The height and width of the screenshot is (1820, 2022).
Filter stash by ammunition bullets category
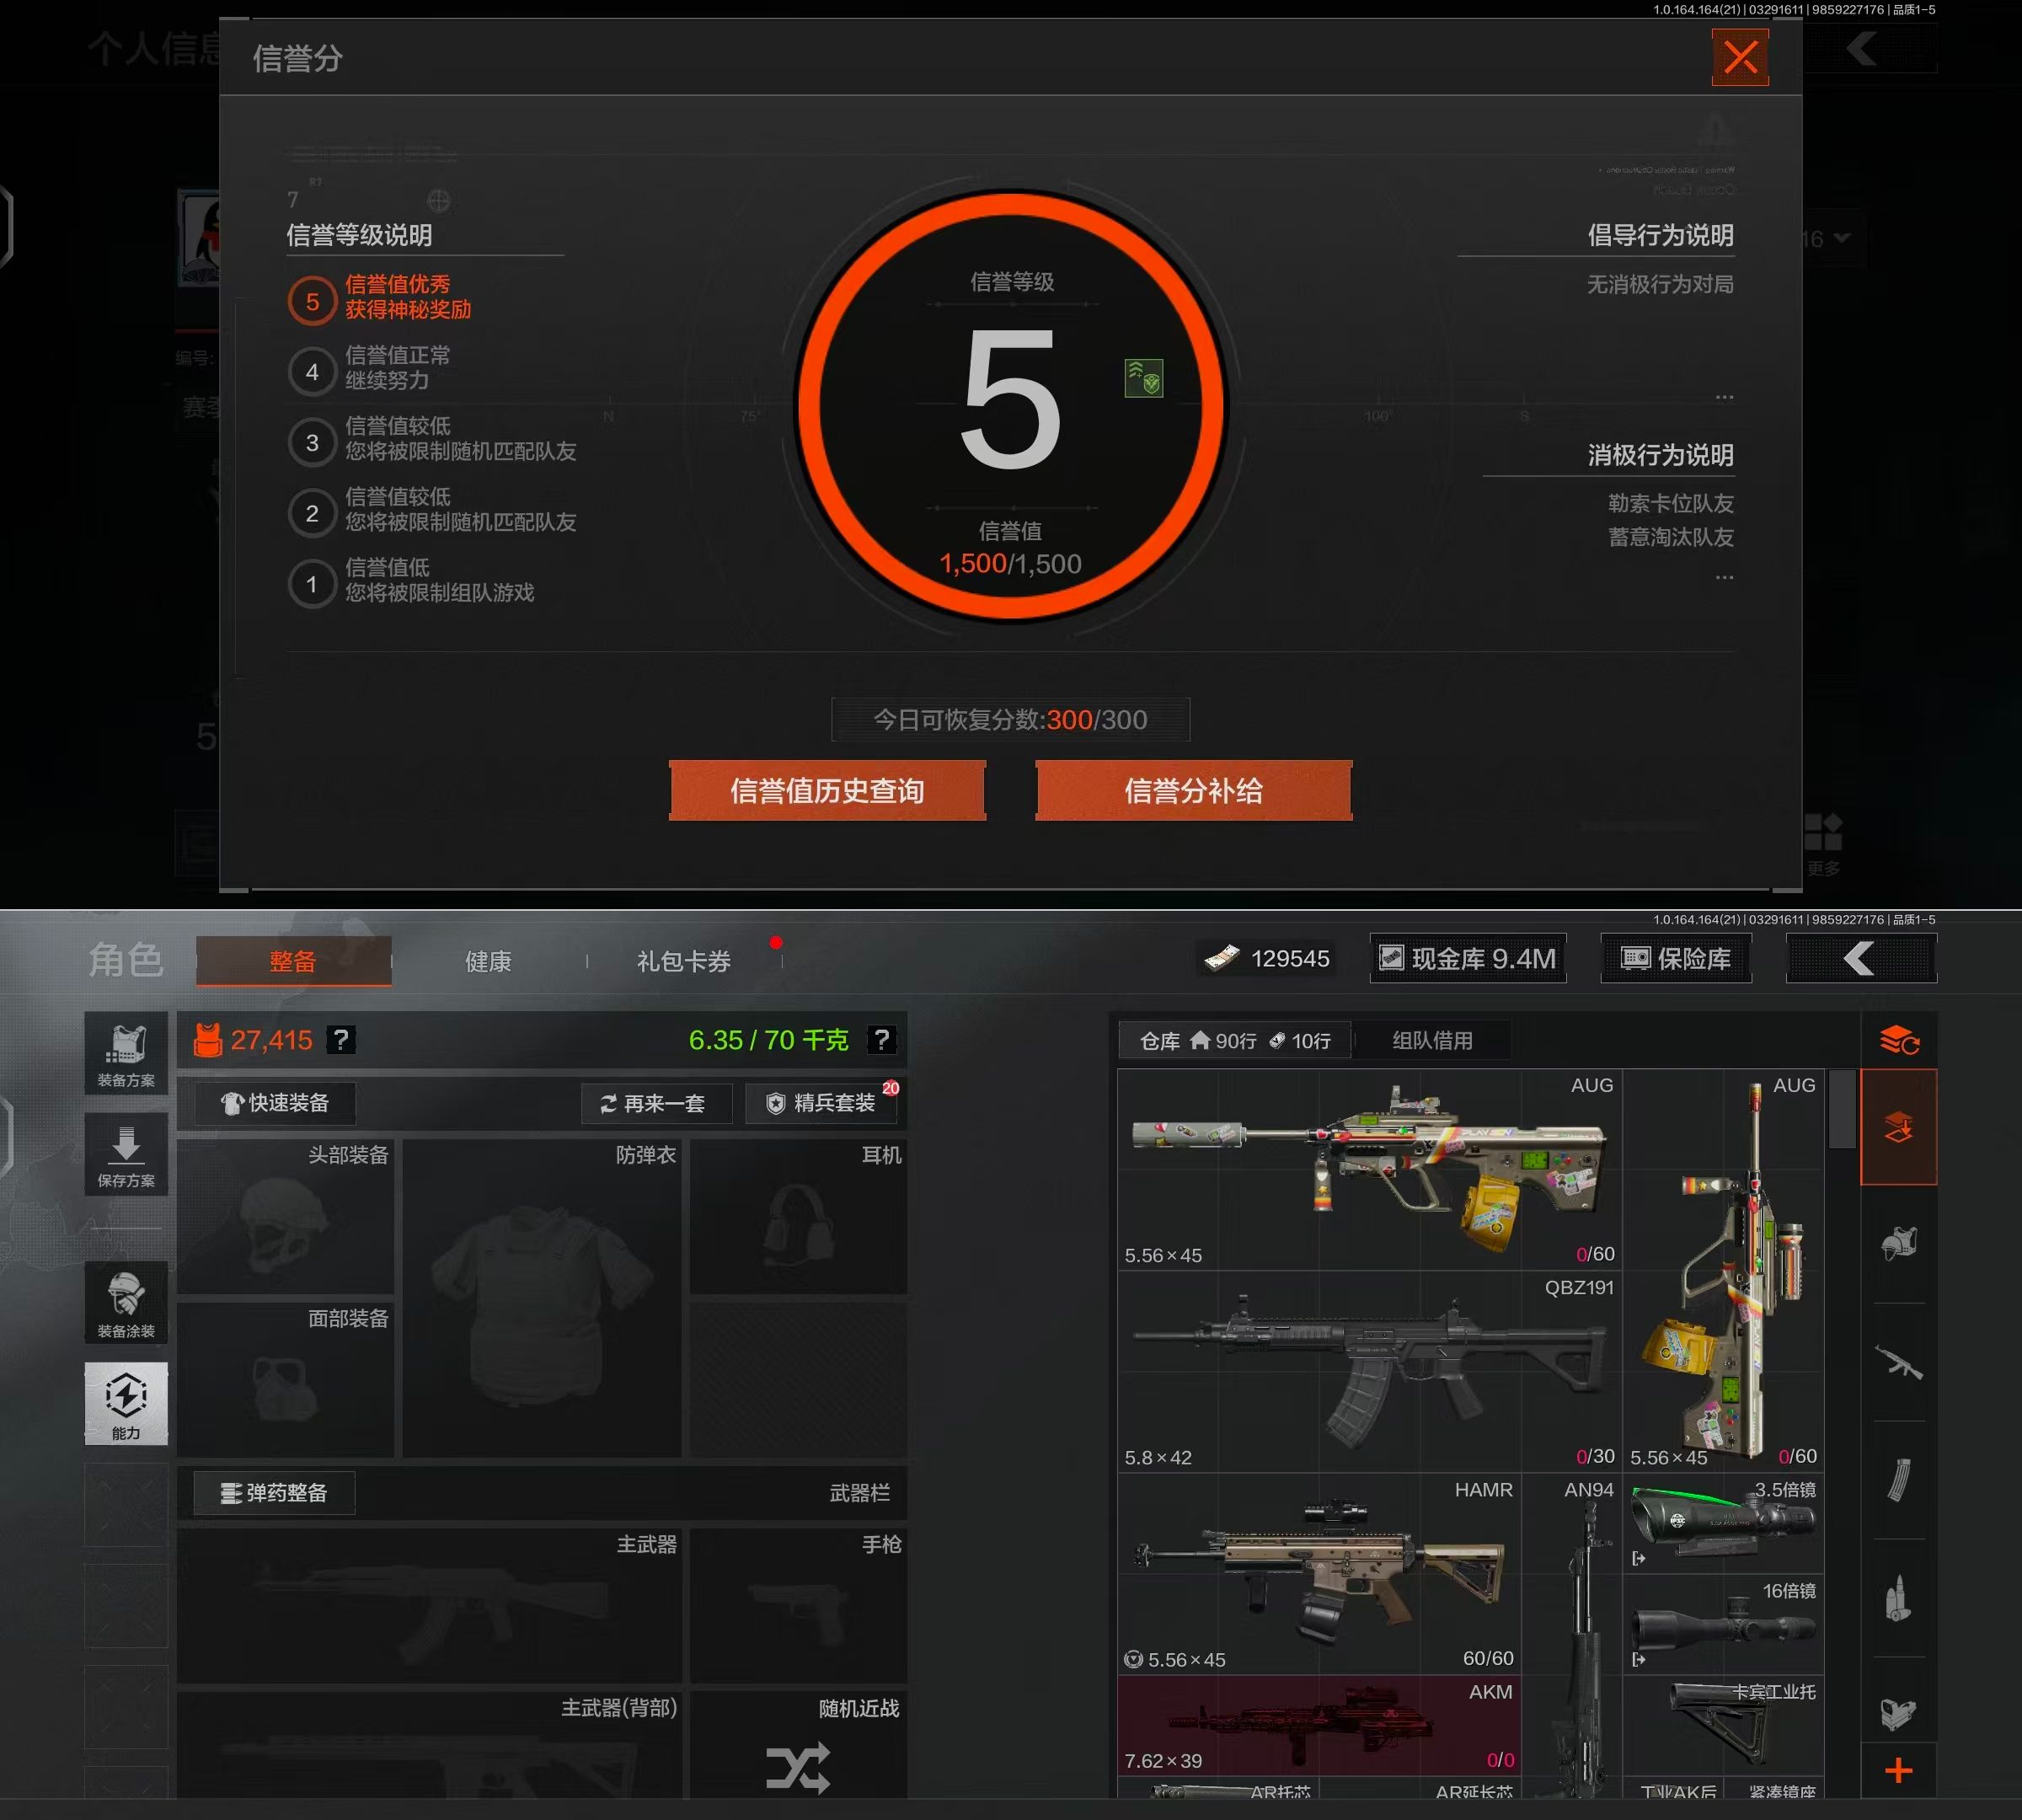pyautogui.click(x=1898, y=1598)
